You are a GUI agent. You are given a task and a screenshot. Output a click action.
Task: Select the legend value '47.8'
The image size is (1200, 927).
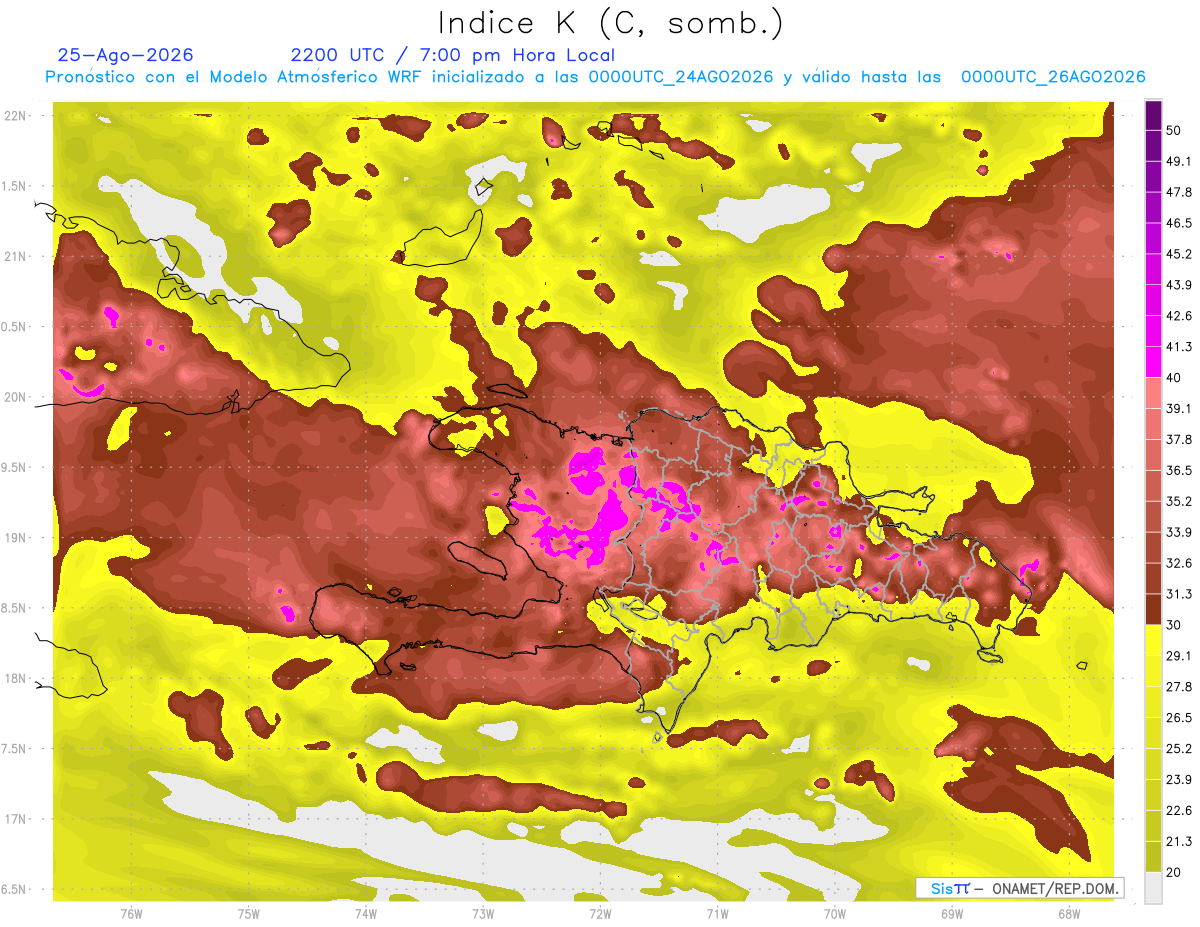pos(1179,192)
